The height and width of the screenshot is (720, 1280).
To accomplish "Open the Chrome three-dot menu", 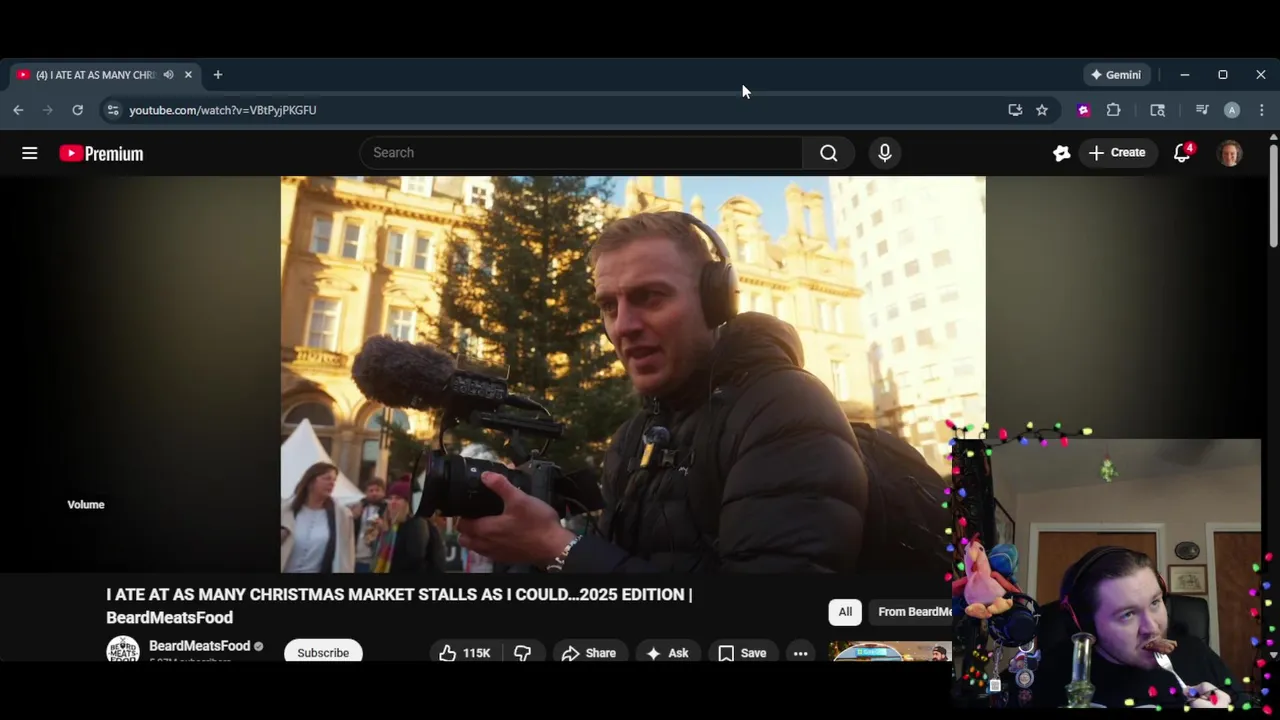I will 1261,110.
